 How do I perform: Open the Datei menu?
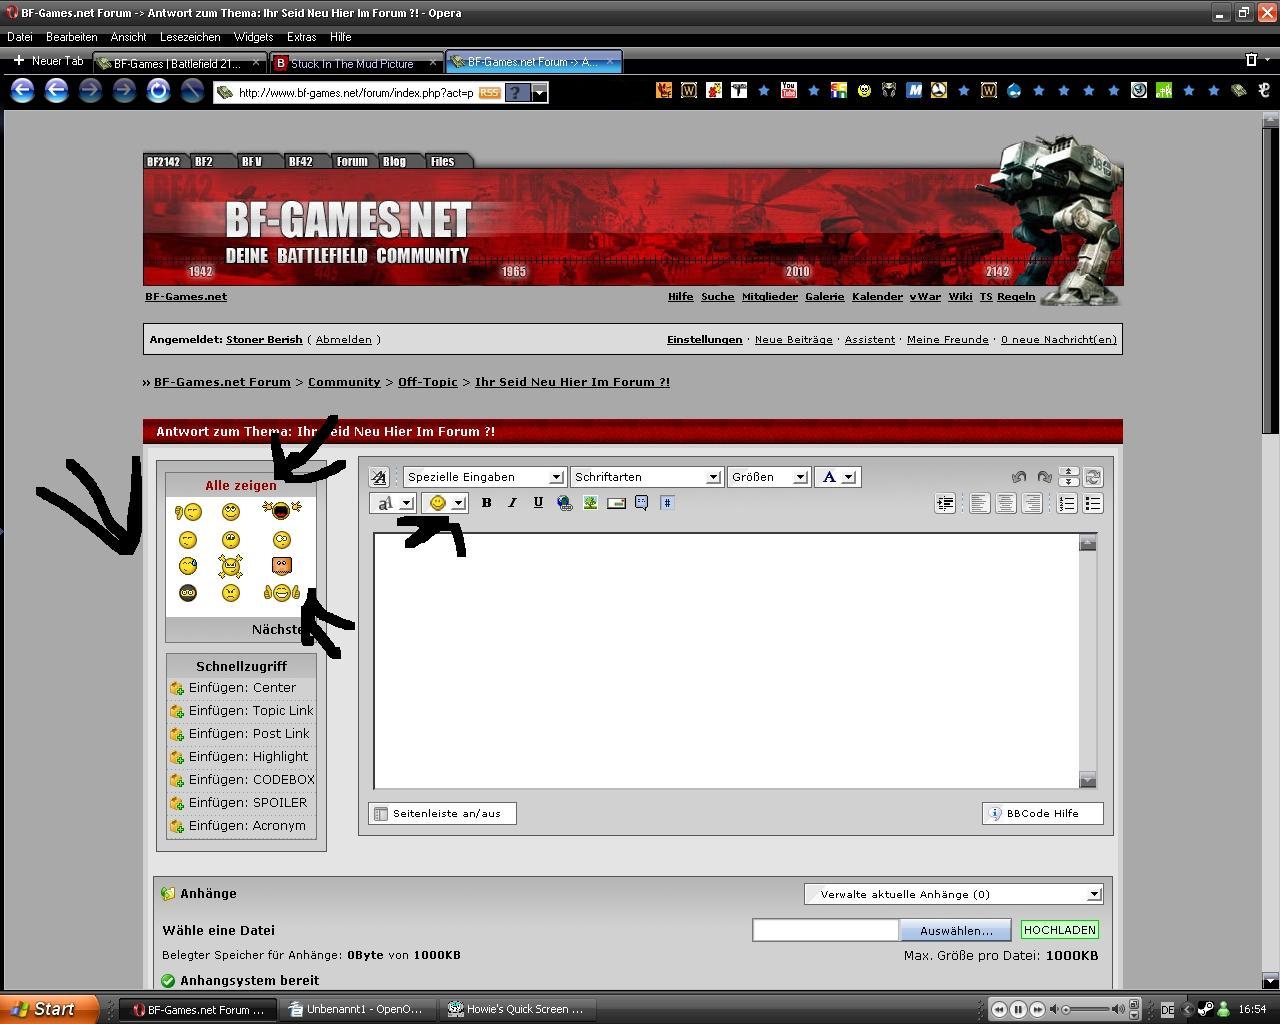click(20, 37)
